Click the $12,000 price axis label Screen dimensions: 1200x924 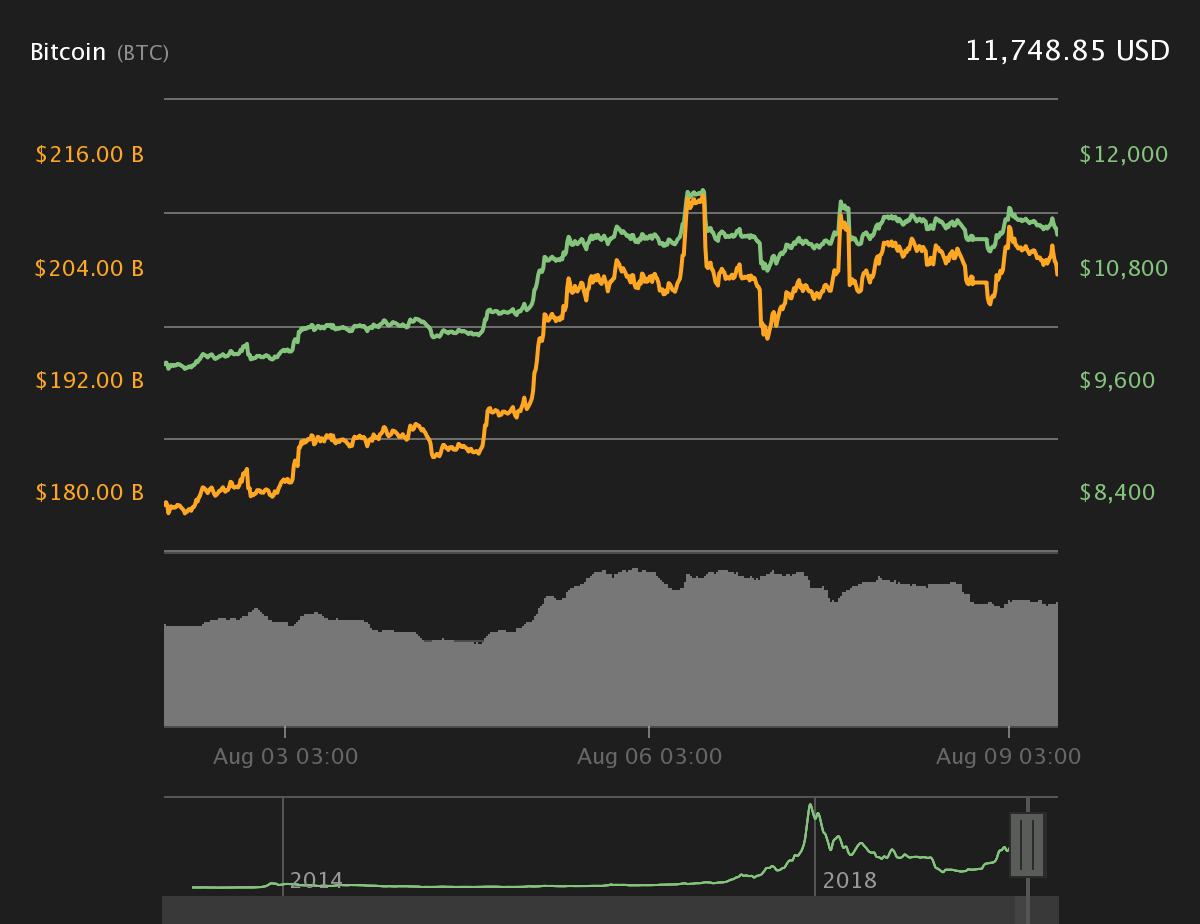1124,155
